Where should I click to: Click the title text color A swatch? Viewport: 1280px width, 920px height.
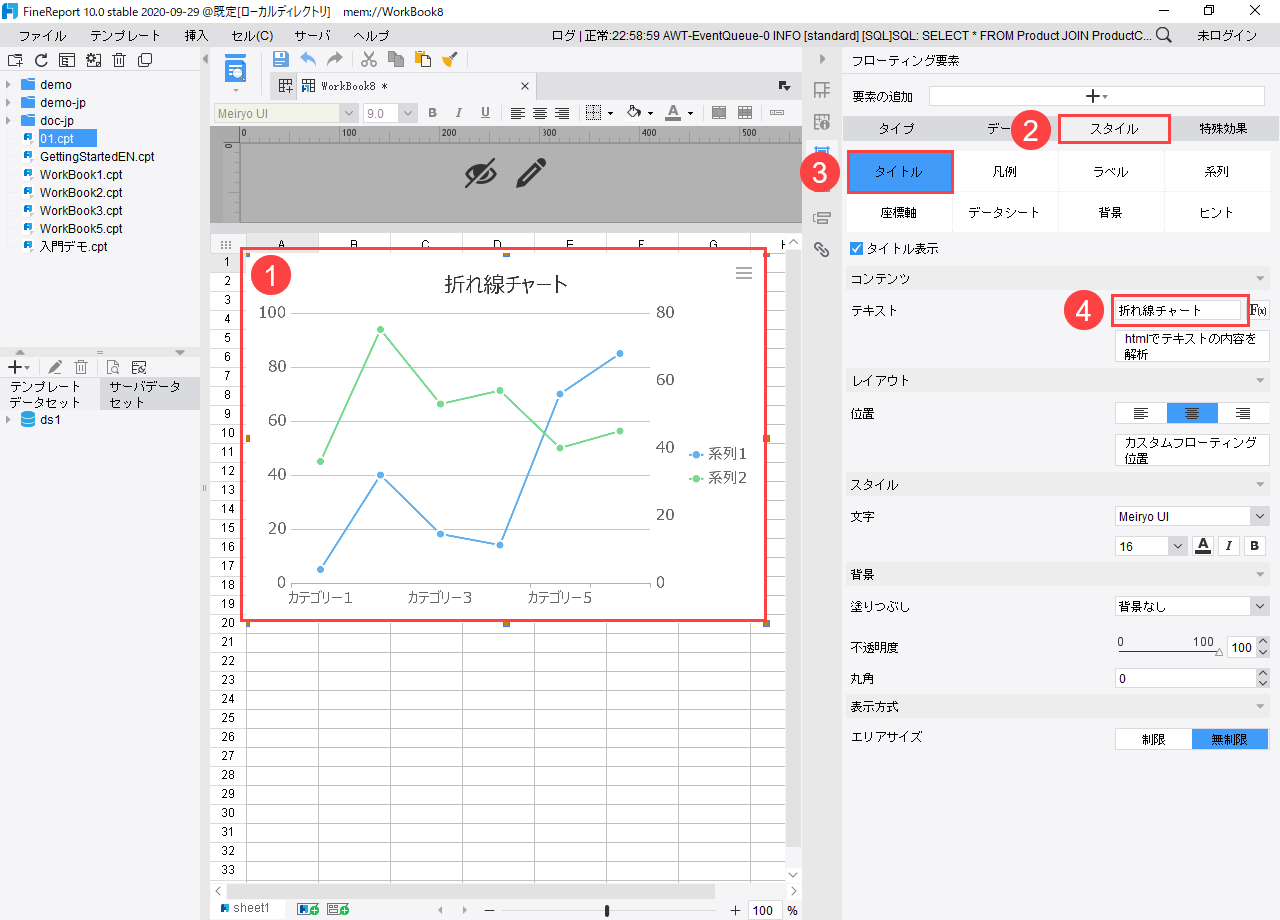pyautogui.click(x=1203, y=546)
